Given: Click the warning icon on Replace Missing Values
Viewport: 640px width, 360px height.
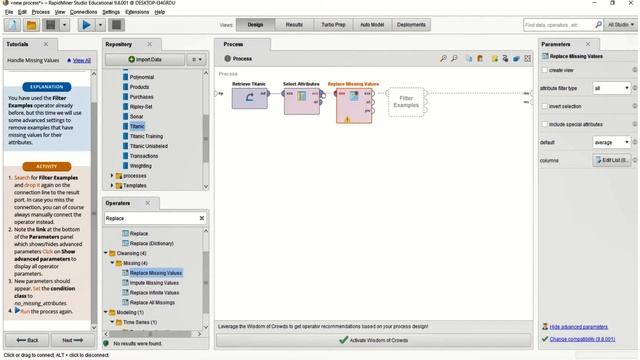Looking at the screenshot, I should click(x=347, y=120).
